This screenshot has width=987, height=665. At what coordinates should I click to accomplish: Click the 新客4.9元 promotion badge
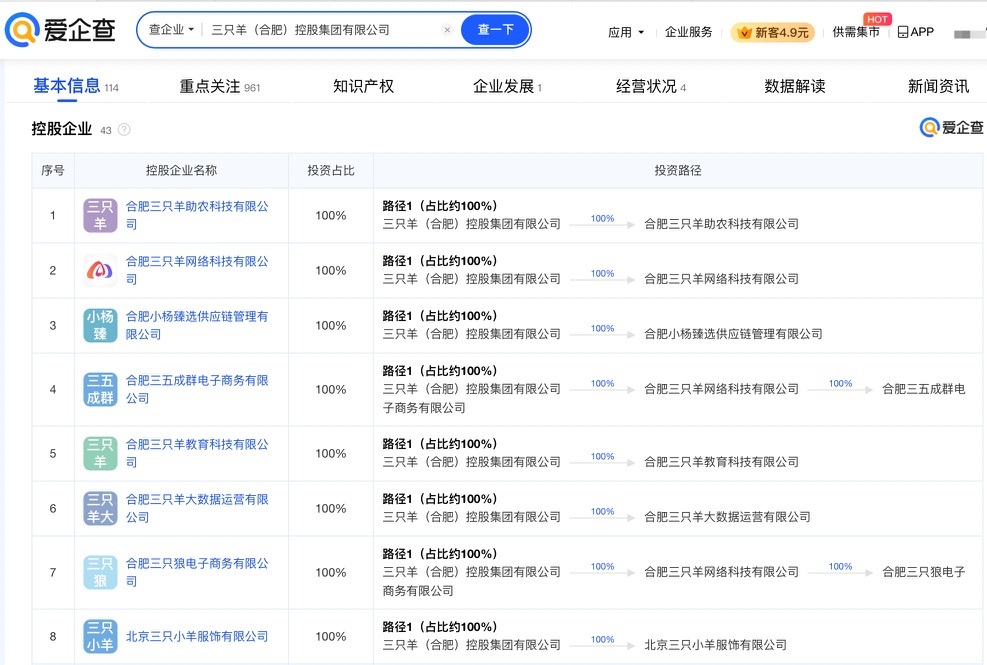point(772,32)
